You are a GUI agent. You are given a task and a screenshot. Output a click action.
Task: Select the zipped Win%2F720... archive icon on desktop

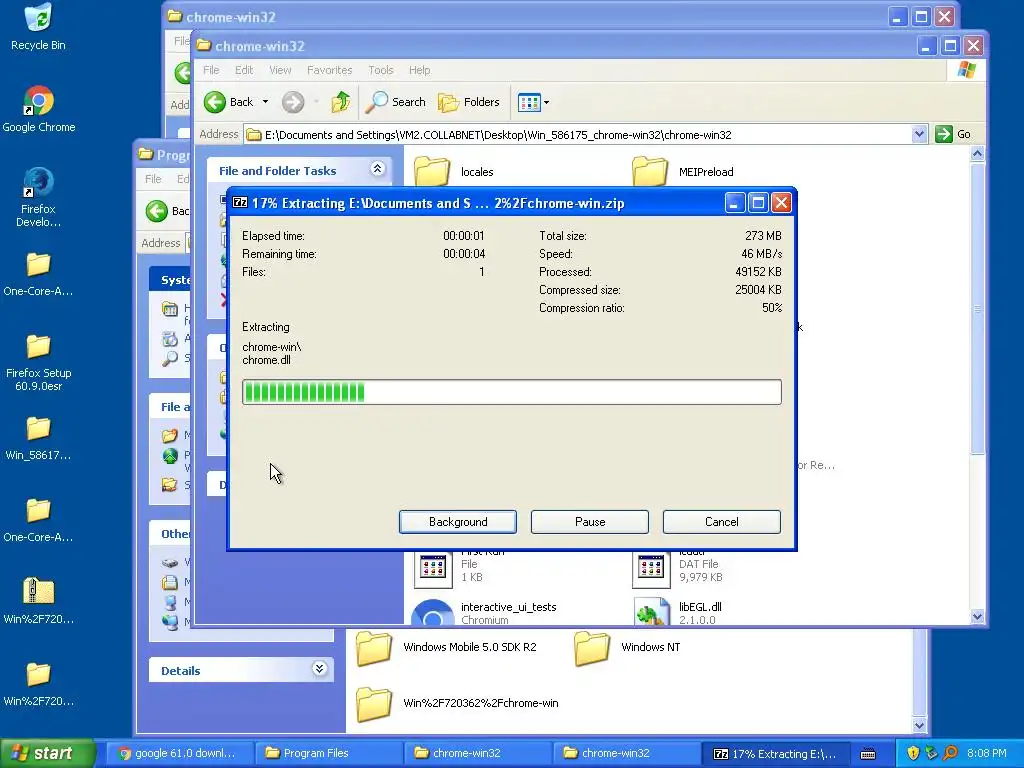coord(38,601)
